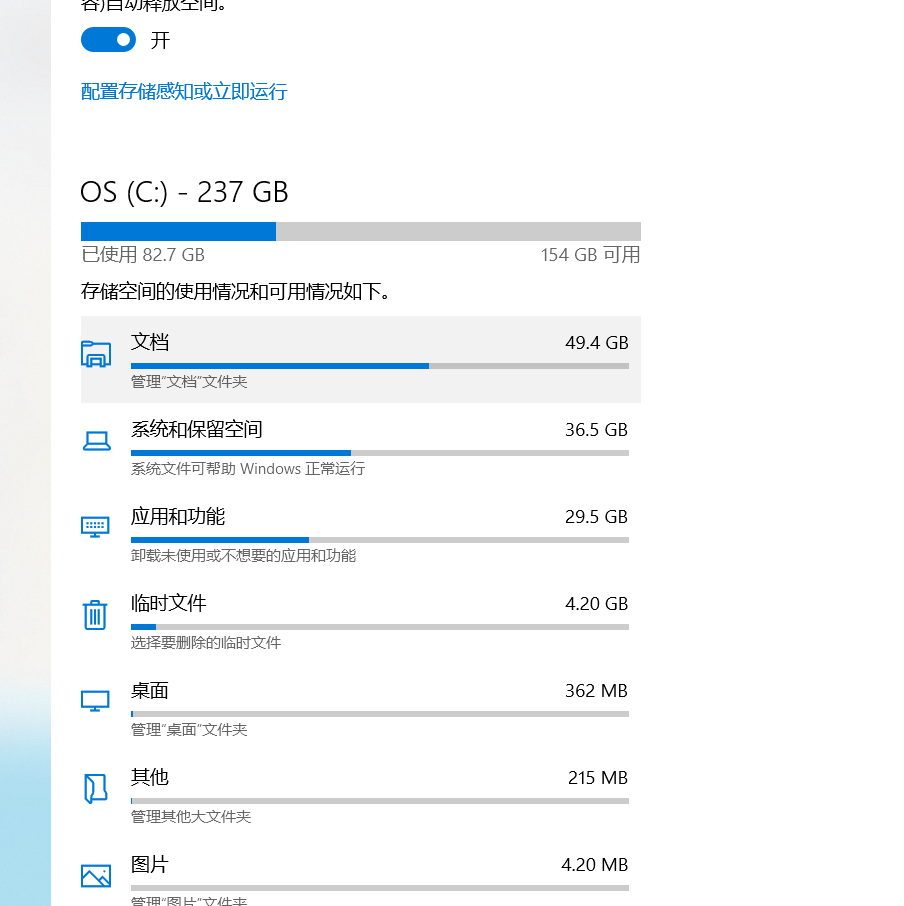Select the trash can icon for 临时文件

[x=95, y=614]
